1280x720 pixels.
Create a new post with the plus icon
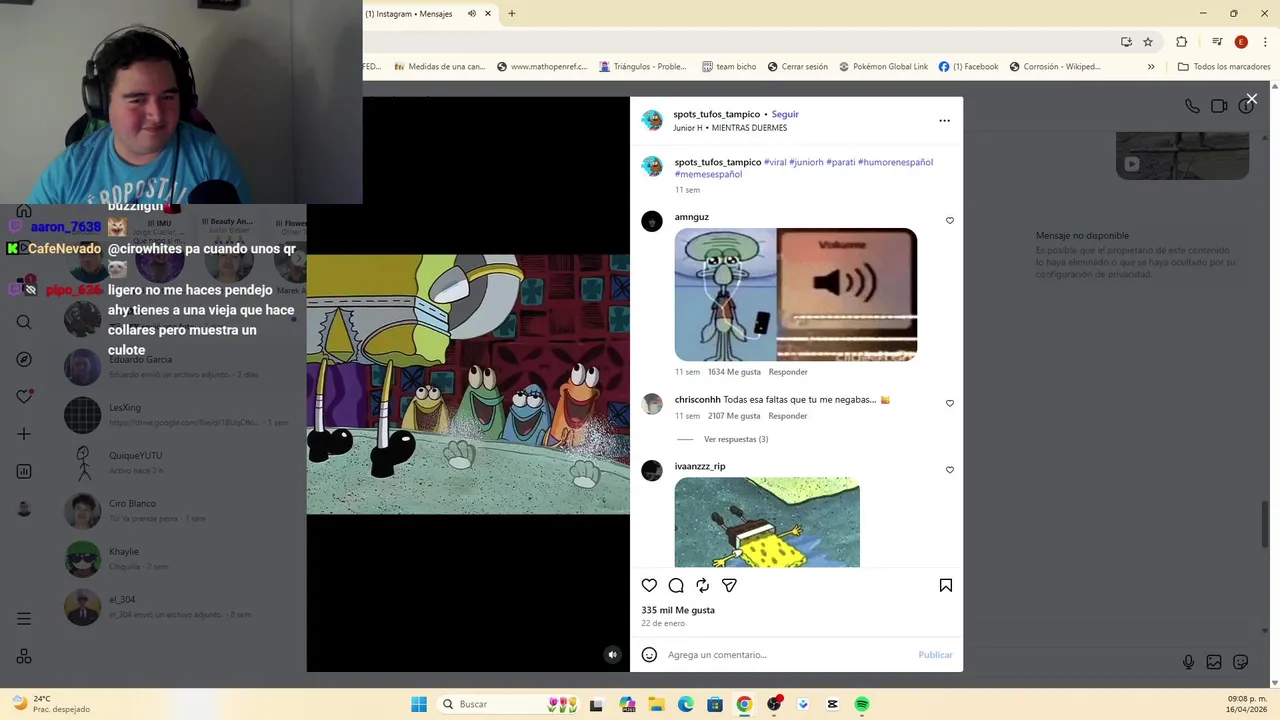24,434
